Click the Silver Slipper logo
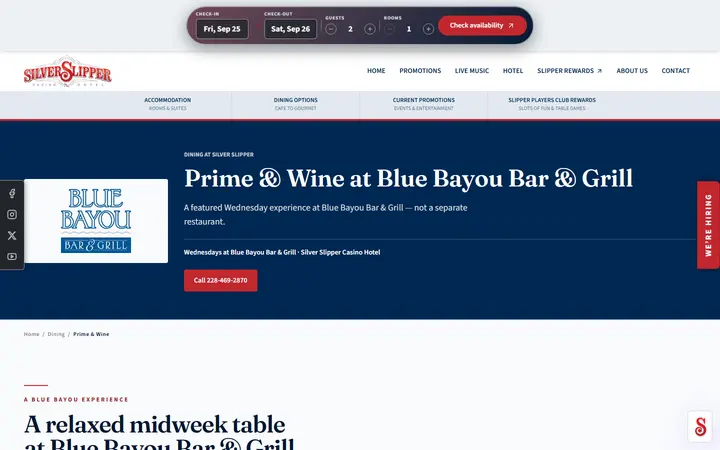Screen dimensions: 720x450 tap(68, 71)
